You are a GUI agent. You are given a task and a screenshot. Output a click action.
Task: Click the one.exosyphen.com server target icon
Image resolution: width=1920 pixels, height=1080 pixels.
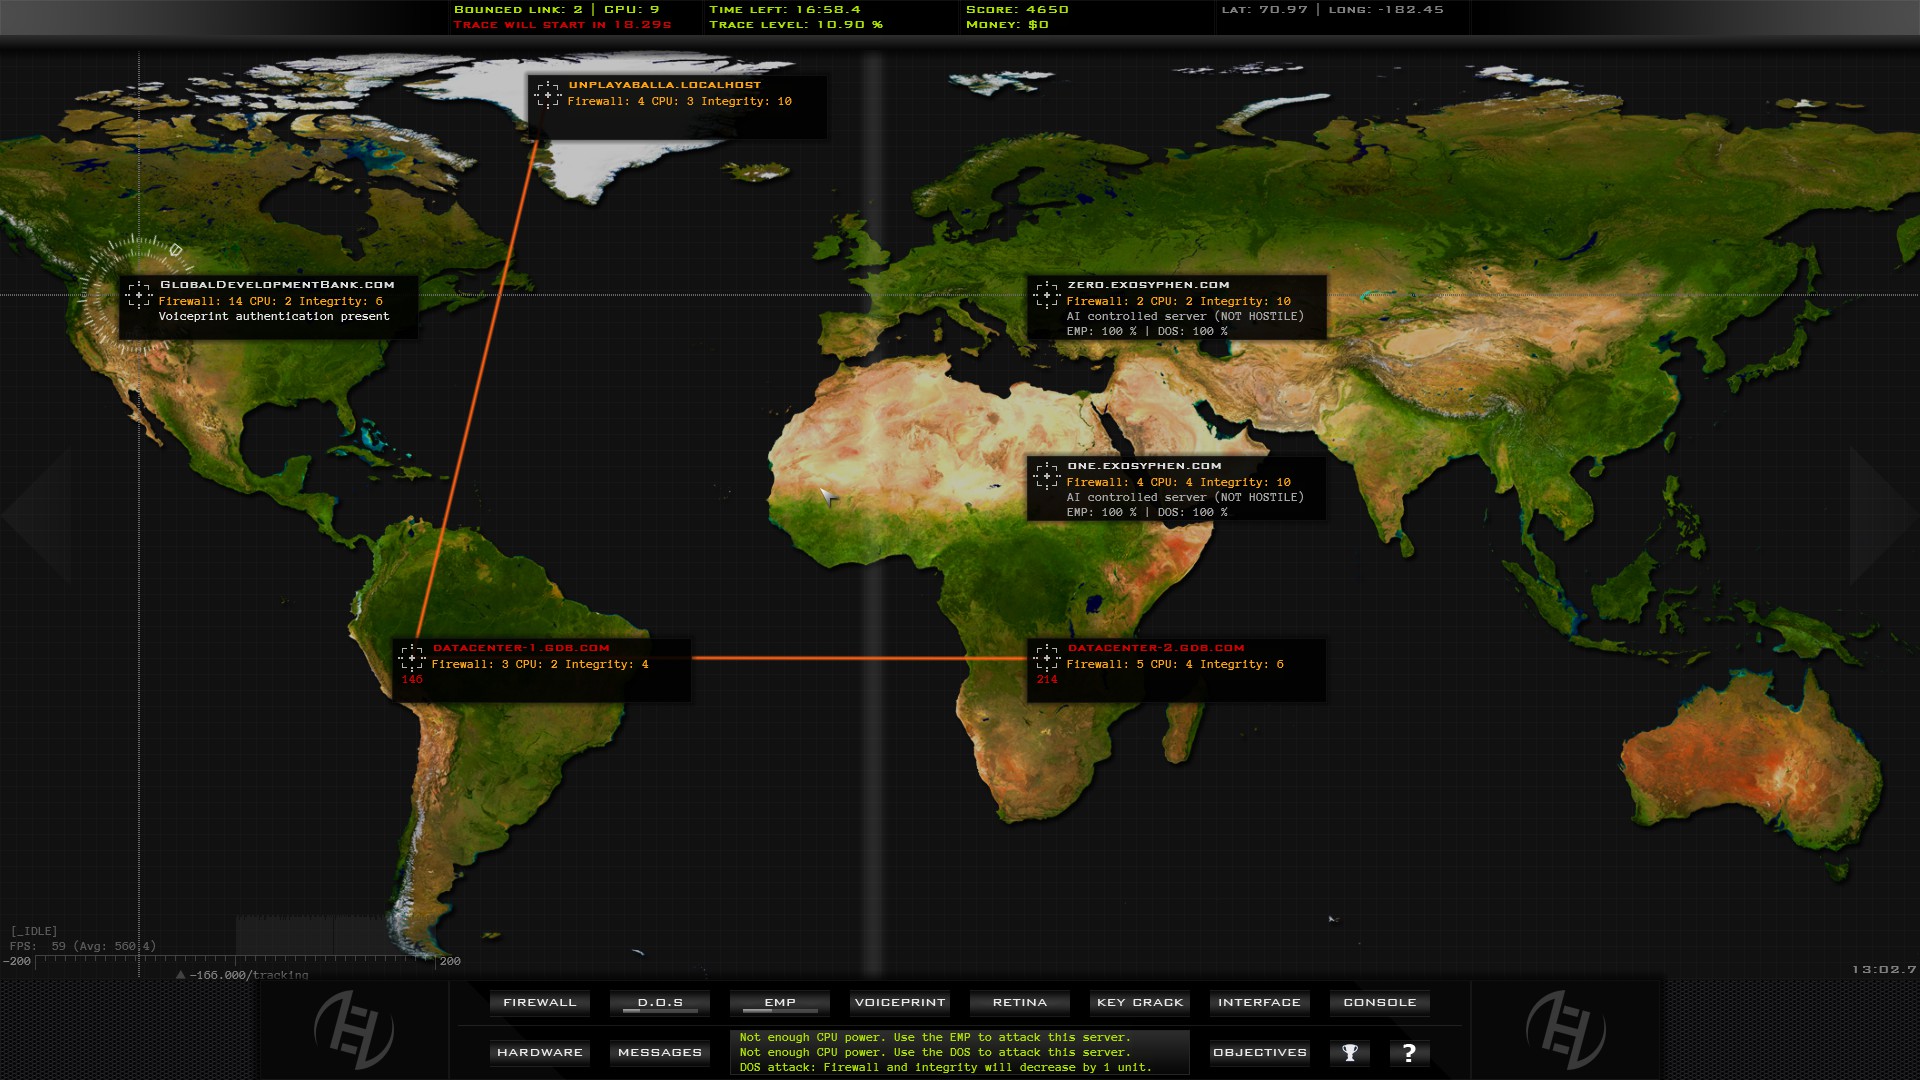click(1046, 476)
